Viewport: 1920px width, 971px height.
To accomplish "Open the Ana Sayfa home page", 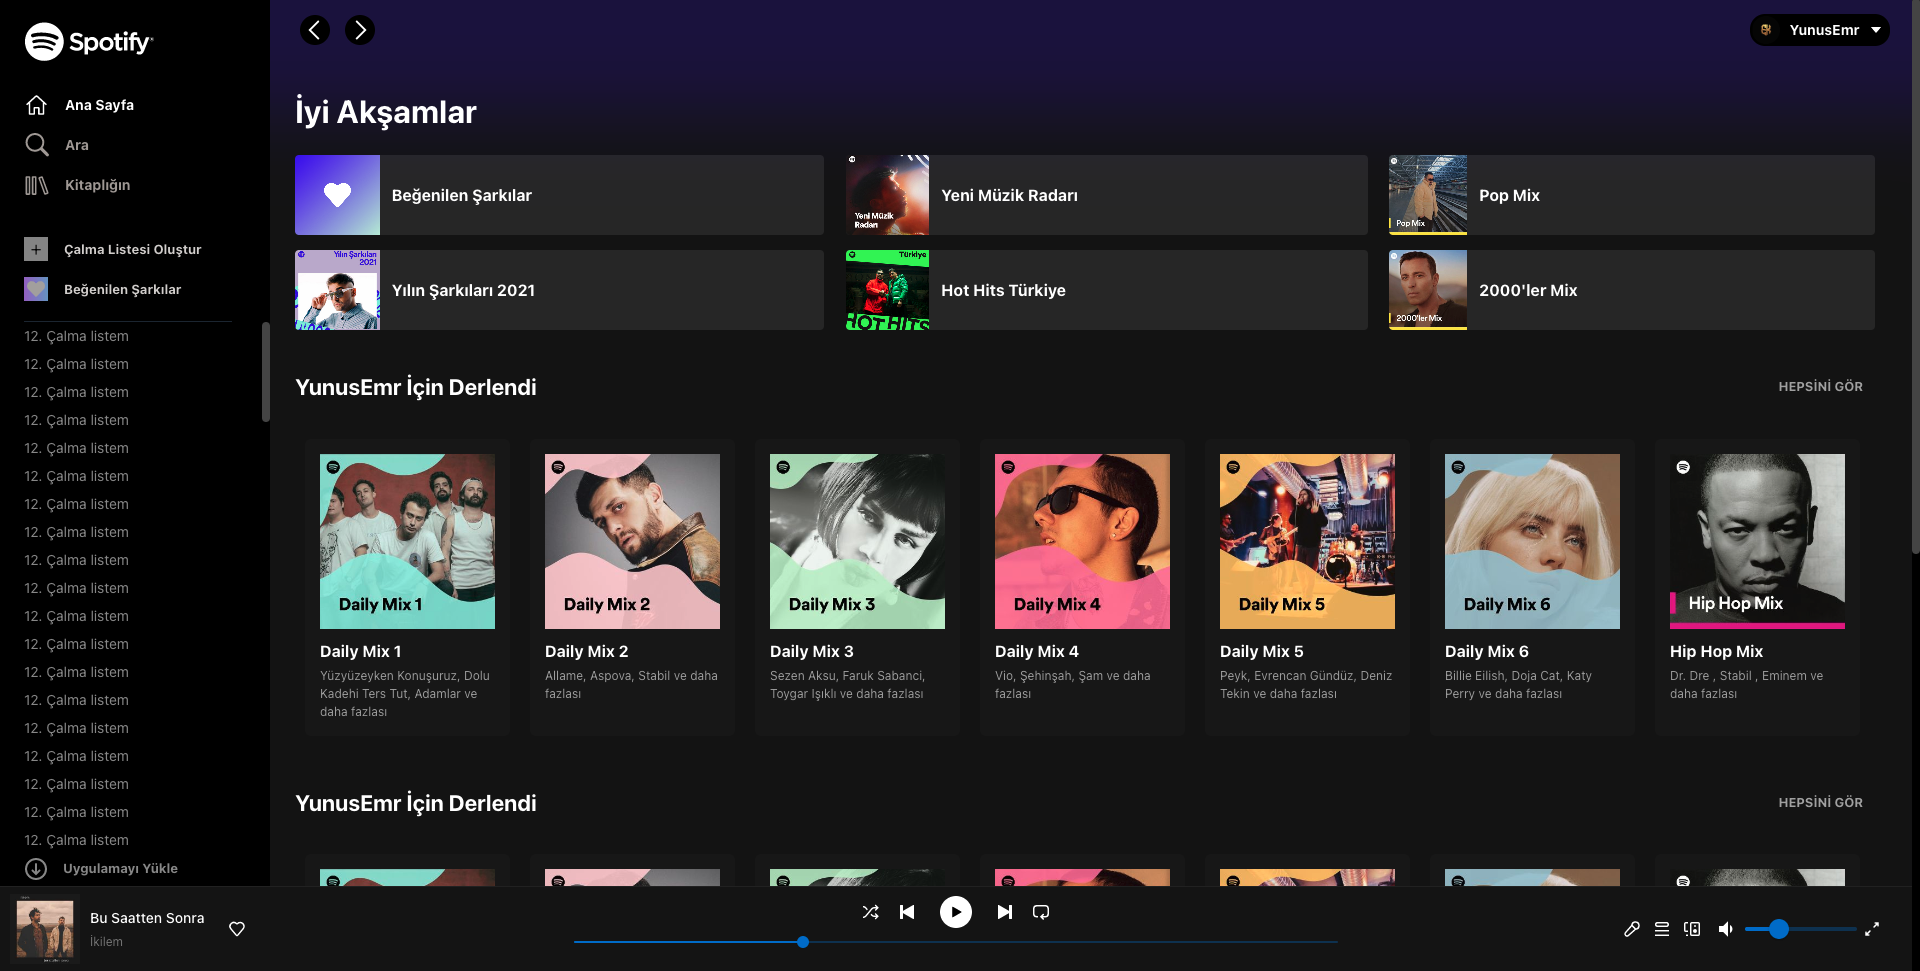I will tap(80, 105).
